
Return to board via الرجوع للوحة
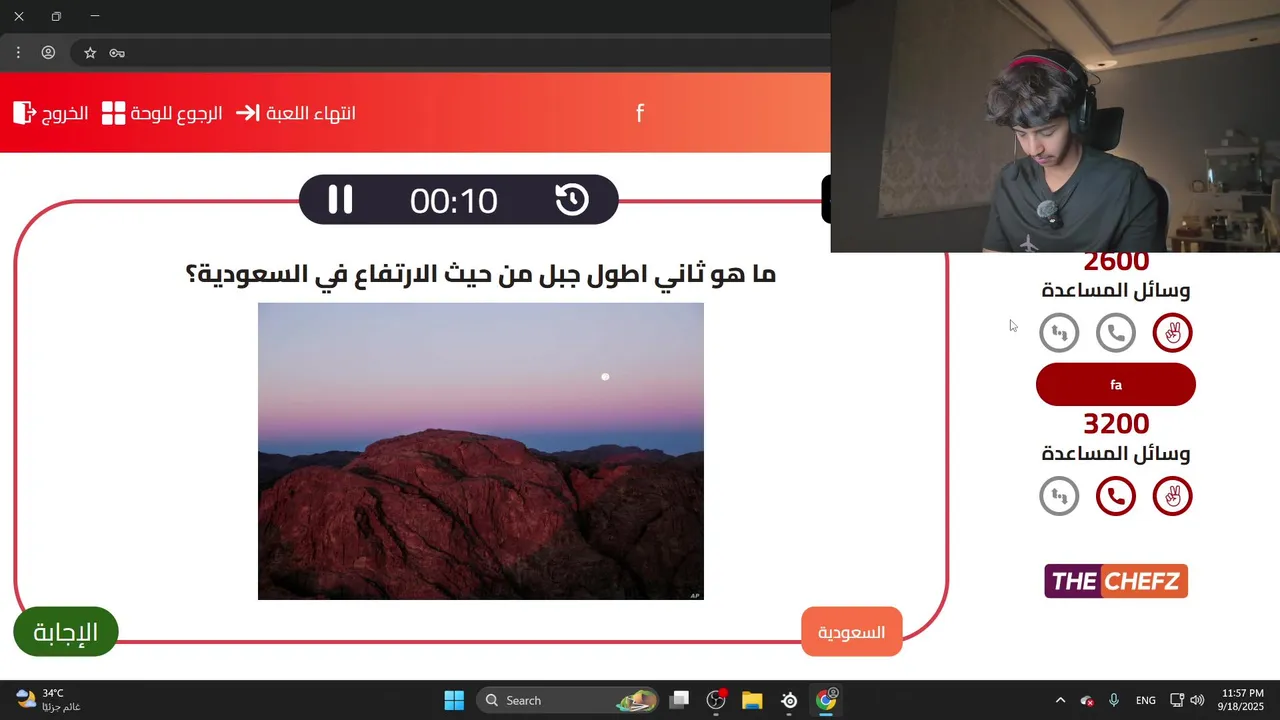point(162,113)
